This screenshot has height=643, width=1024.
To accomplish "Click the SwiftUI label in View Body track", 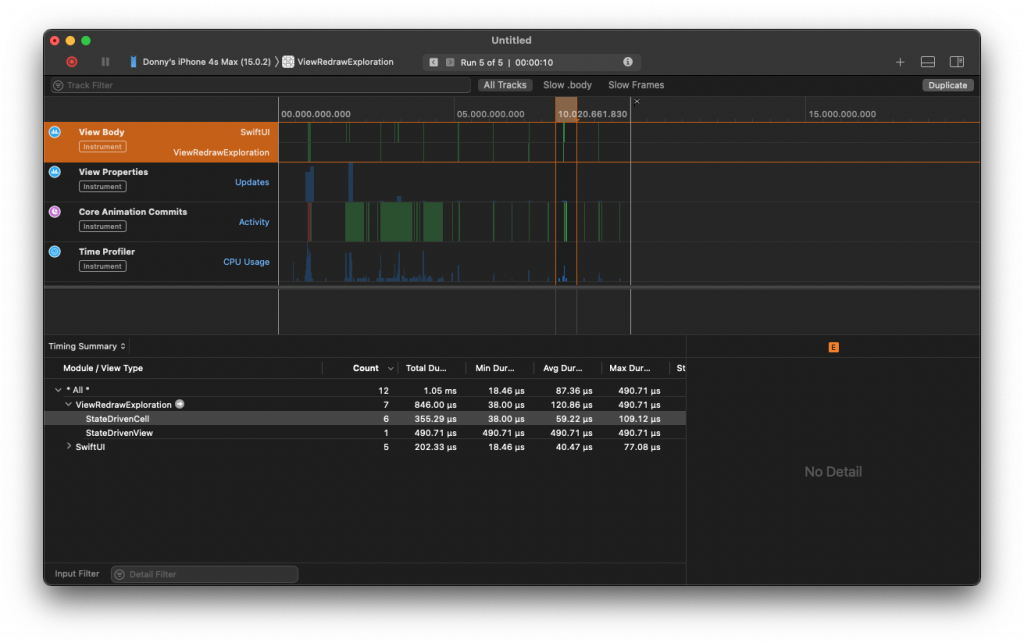I will 255,132.
